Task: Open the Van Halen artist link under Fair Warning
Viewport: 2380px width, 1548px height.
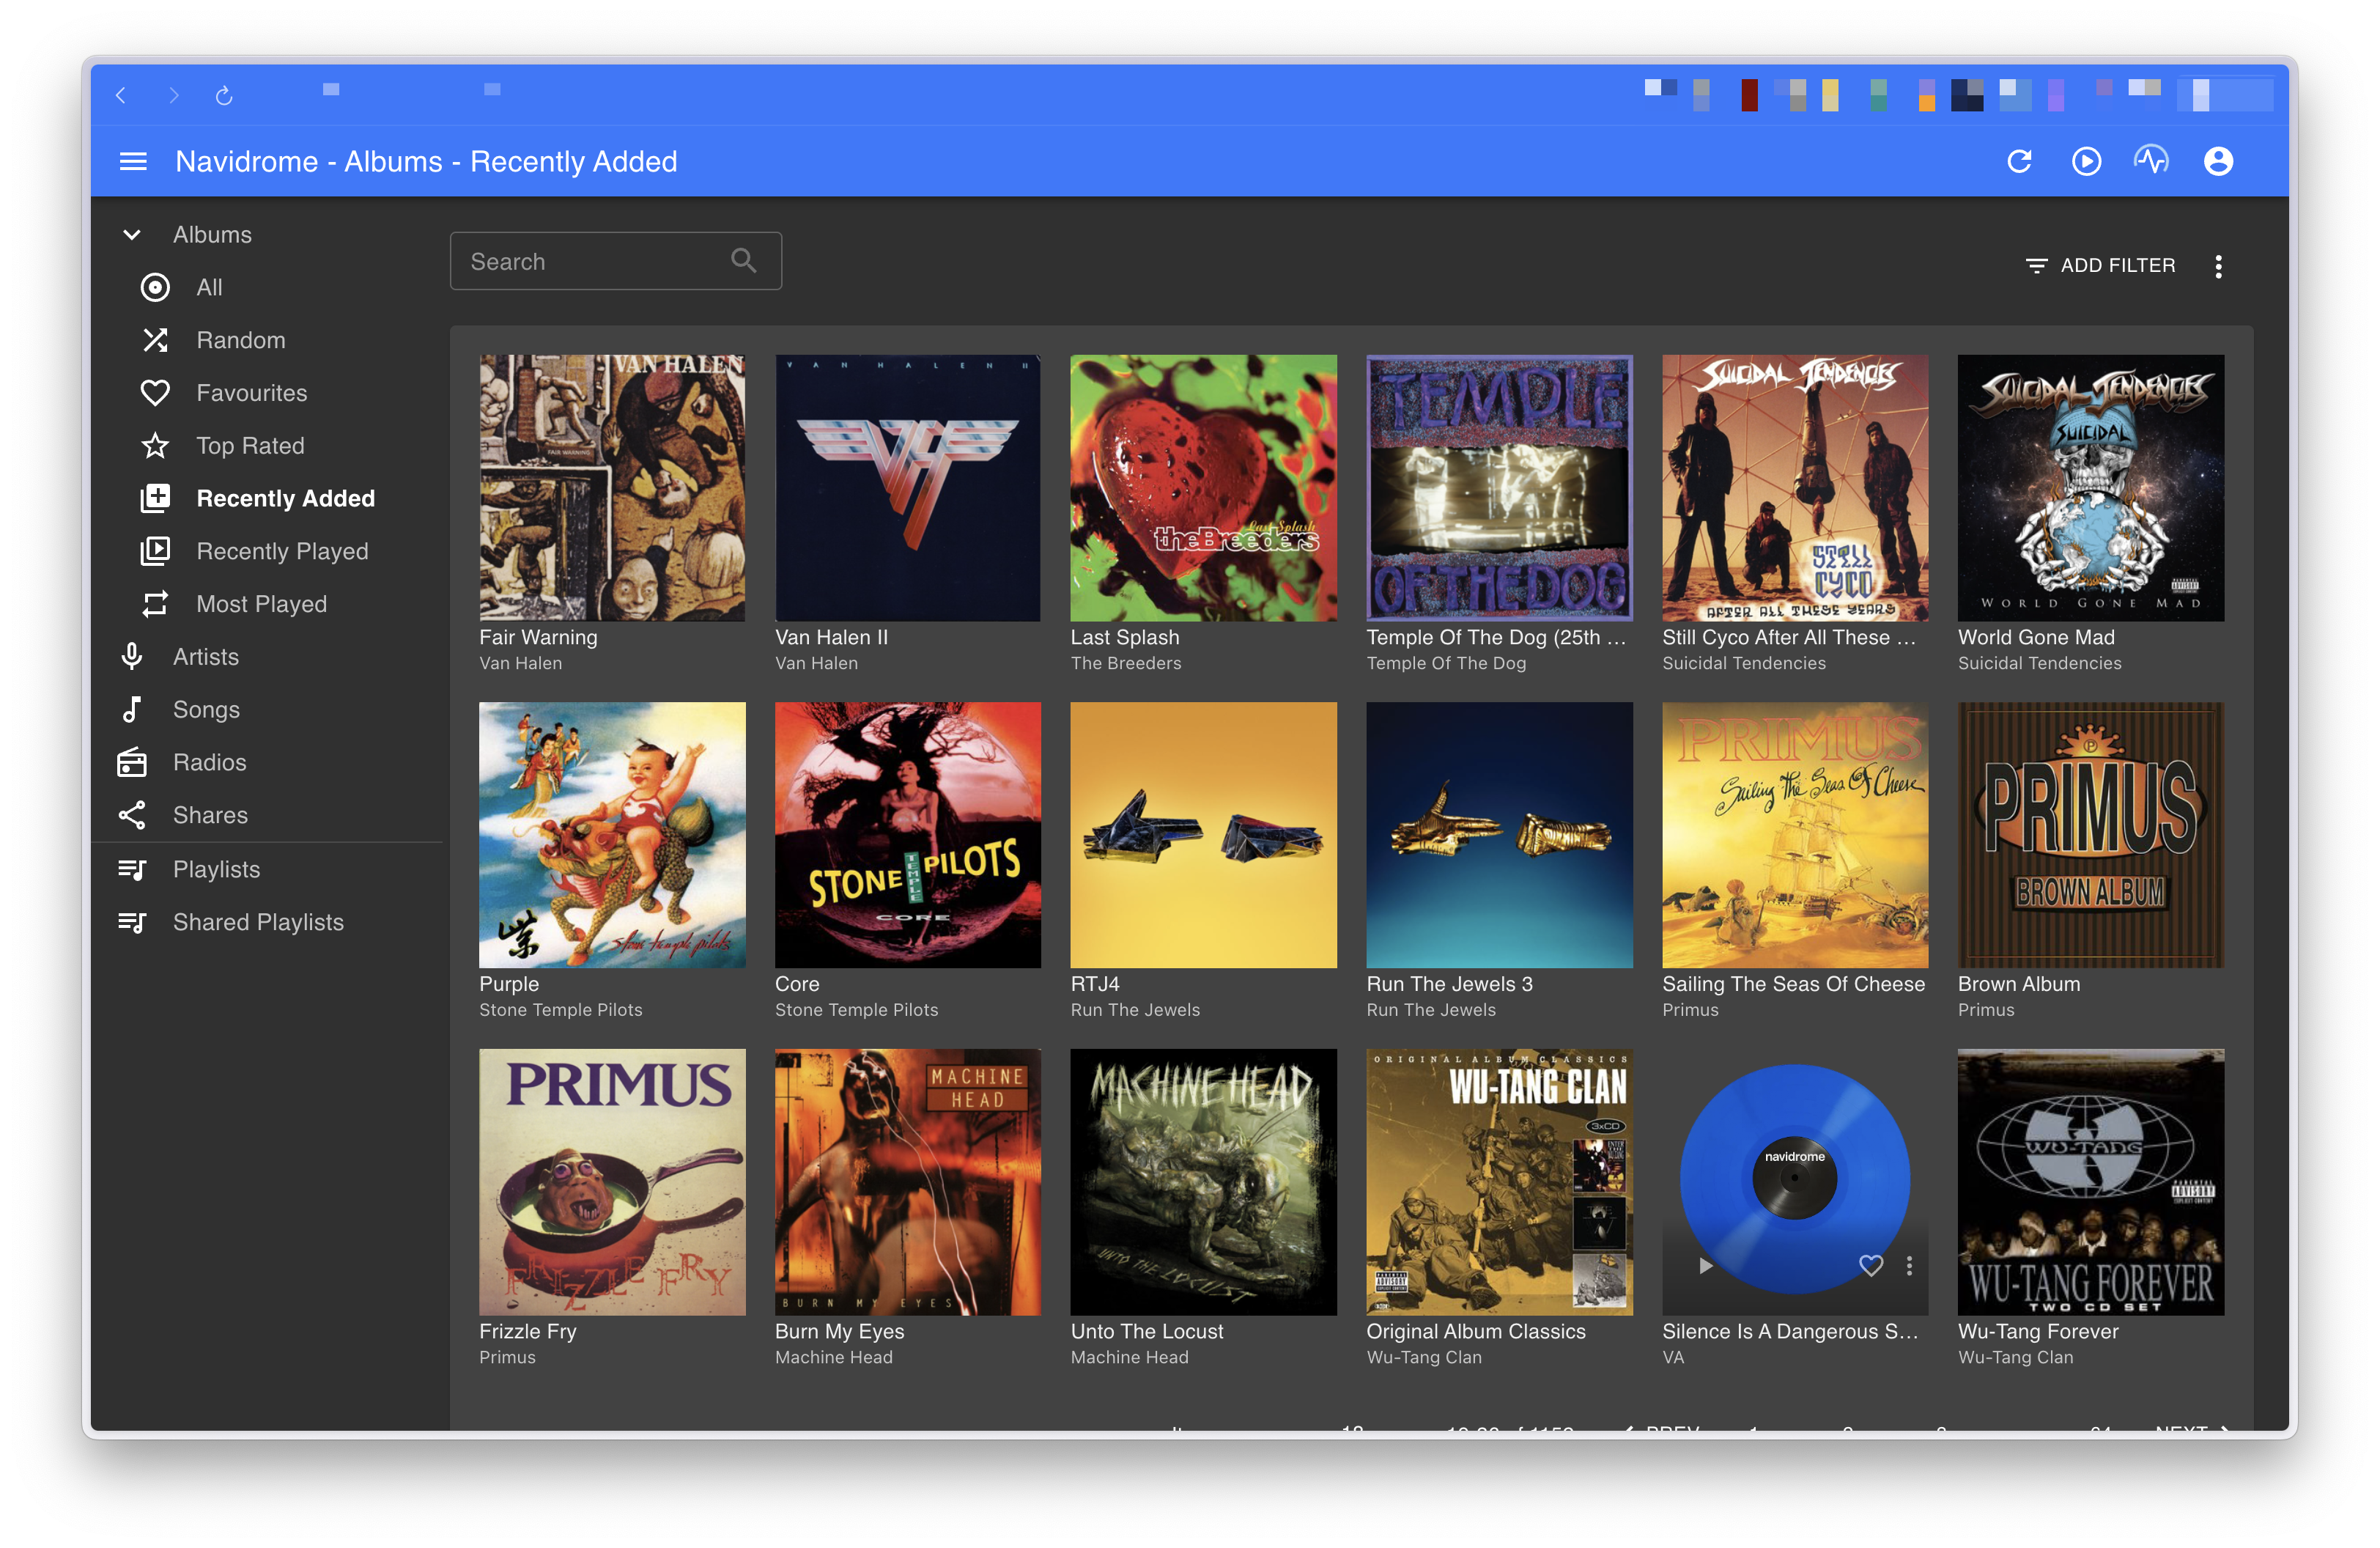Action: coord(520,663)
